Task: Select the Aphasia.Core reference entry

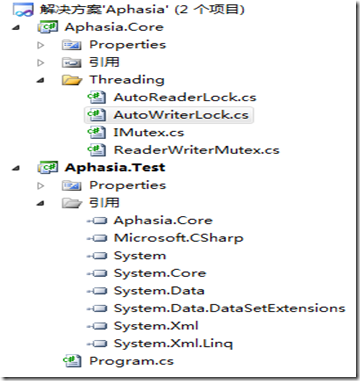Action: coord(163,221)
